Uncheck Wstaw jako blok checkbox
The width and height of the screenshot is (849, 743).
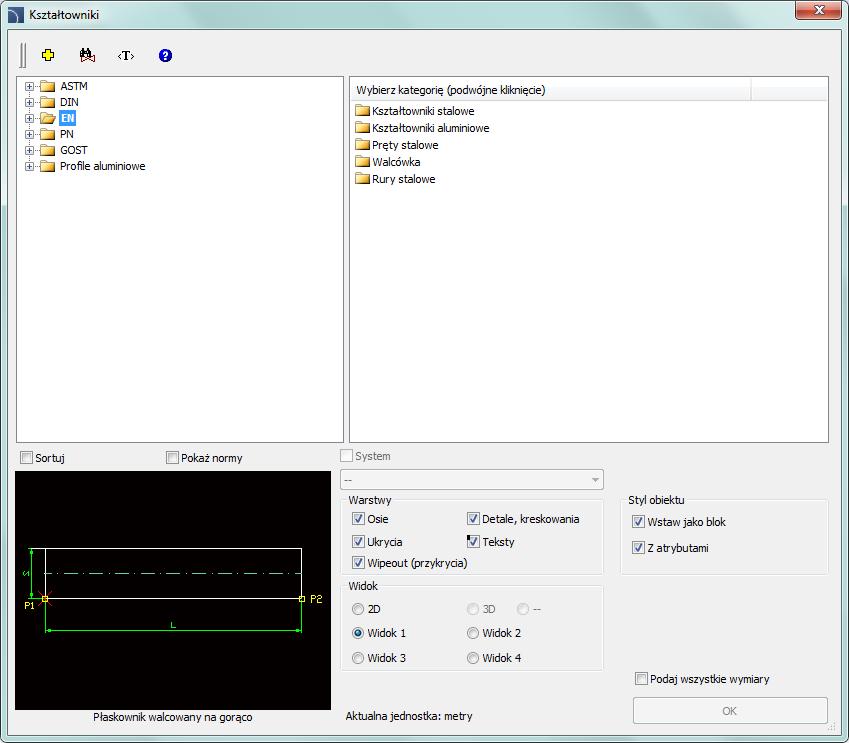(x=638, y=522)
